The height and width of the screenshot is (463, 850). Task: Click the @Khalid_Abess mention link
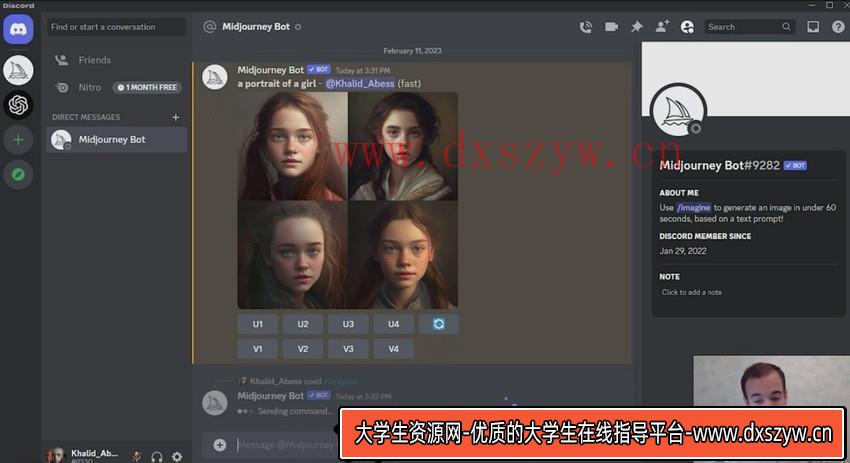pyautogui.click(x=360, y=83)
